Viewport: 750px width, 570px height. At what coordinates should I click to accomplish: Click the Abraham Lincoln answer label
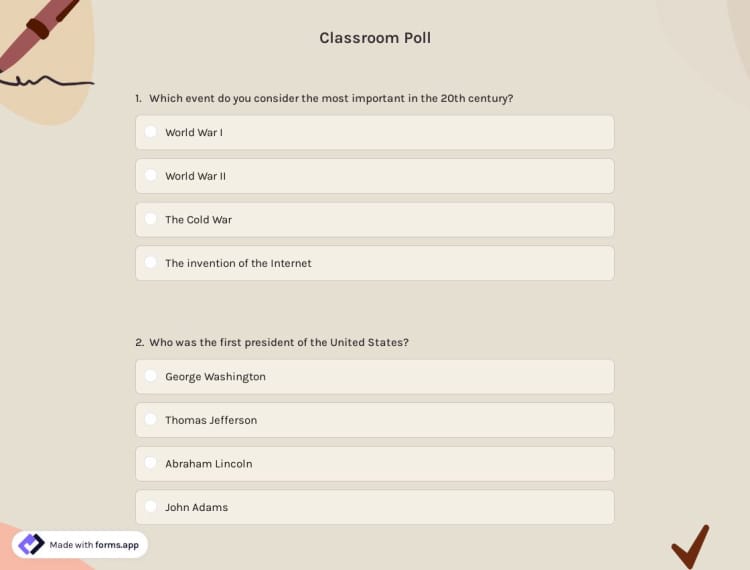click(208, 463)
